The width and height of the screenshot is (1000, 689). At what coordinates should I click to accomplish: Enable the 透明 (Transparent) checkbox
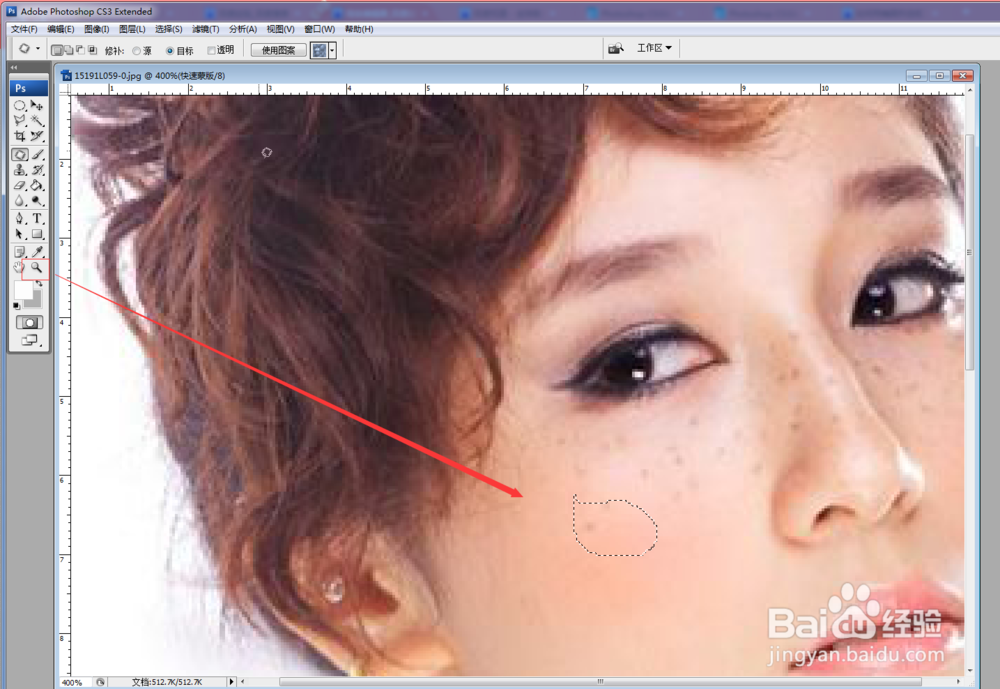(x=209, y=49)
